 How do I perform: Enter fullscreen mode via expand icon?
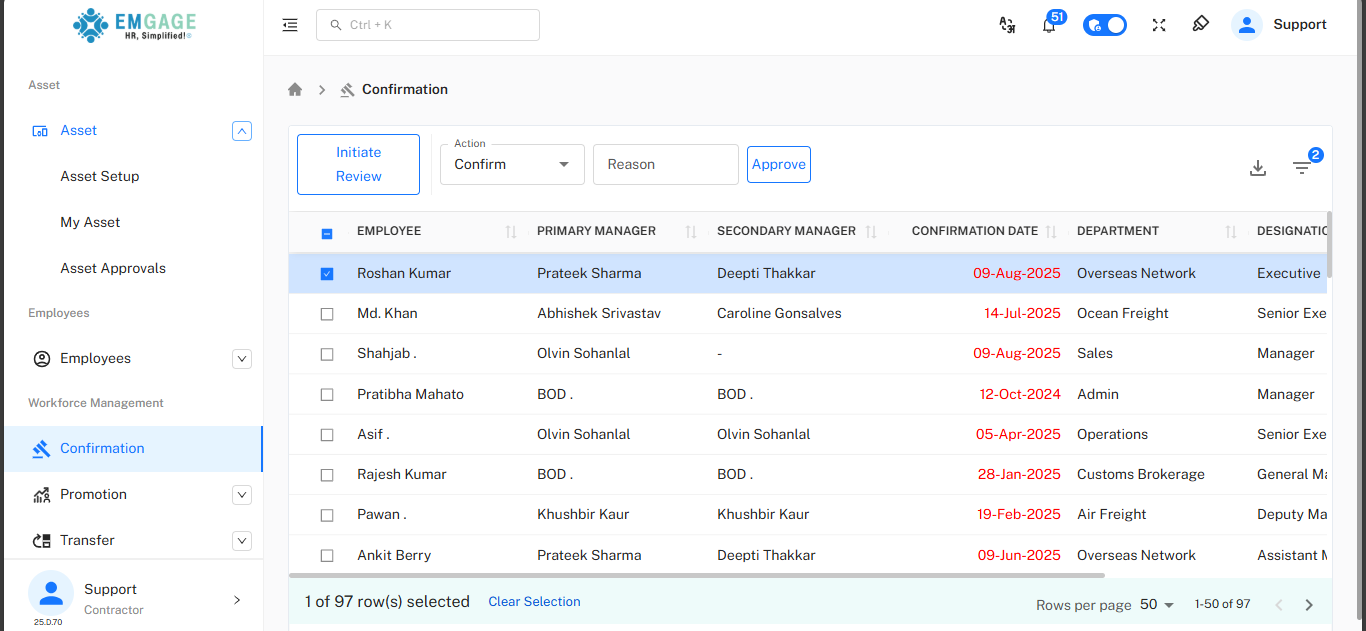point(1159,25)
